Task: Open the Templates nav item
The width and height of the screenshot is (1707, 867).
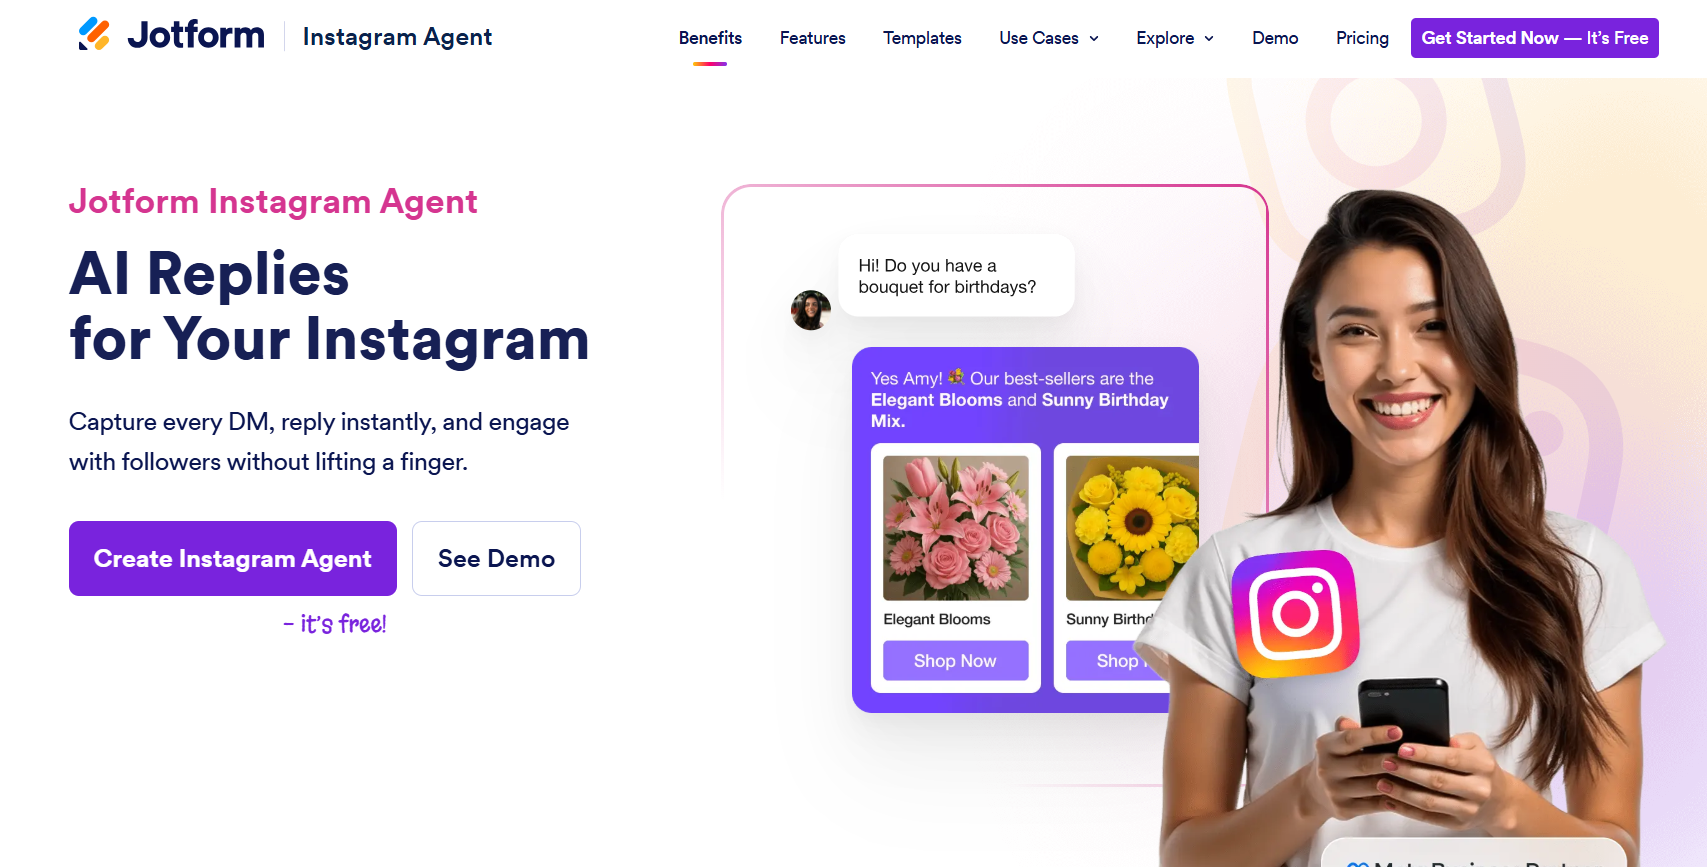Action: (x=922, y=38)
